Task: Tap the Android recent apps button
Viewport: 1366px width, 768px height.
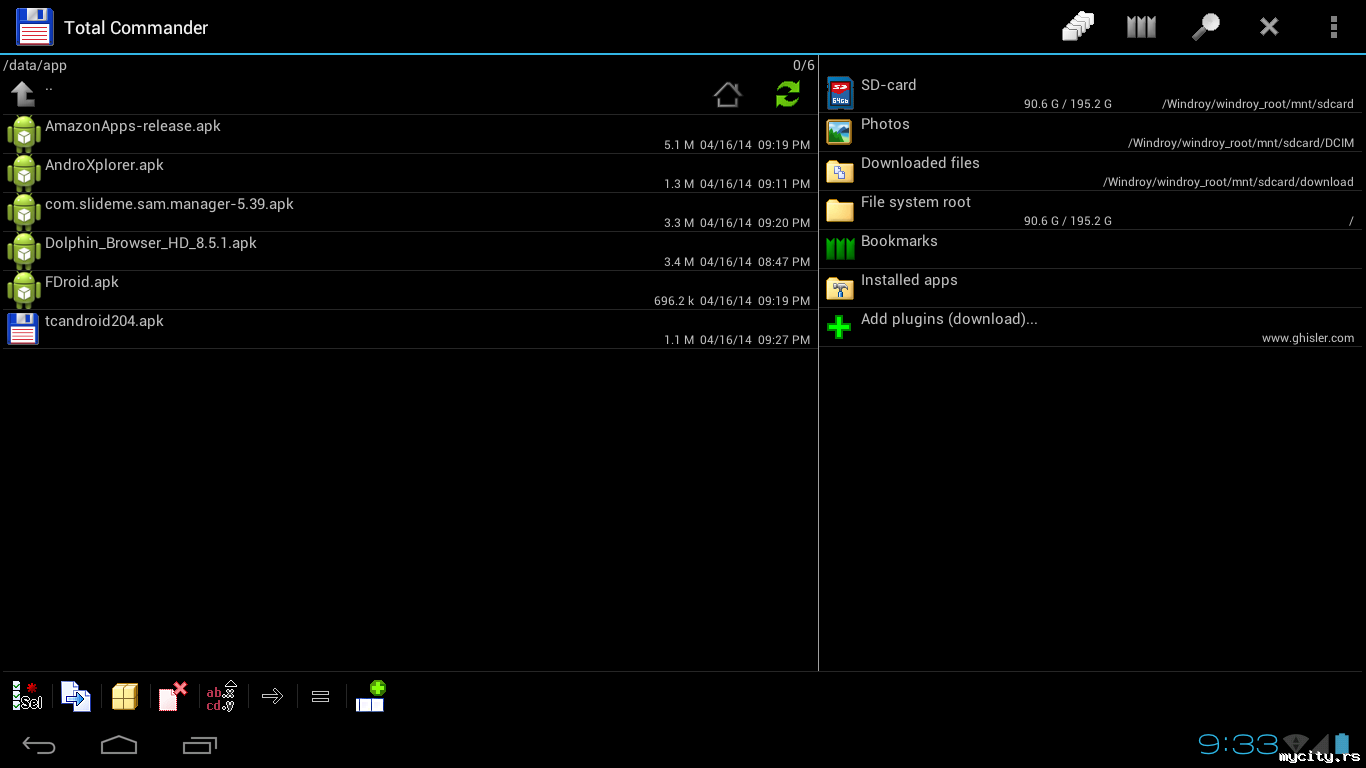Action: [200, 745]
